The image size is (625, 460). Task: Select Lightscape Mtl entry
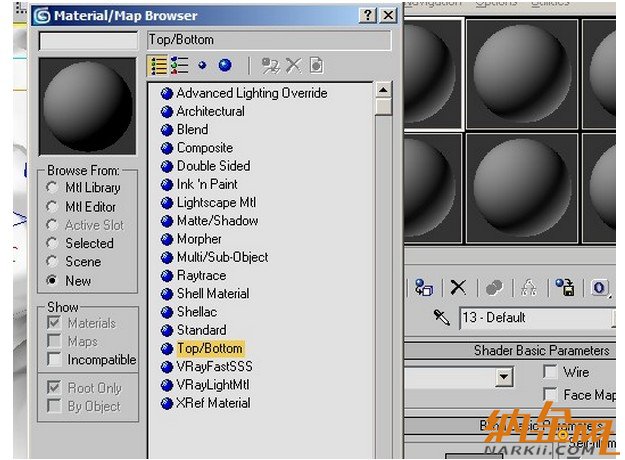pos(216,203)
